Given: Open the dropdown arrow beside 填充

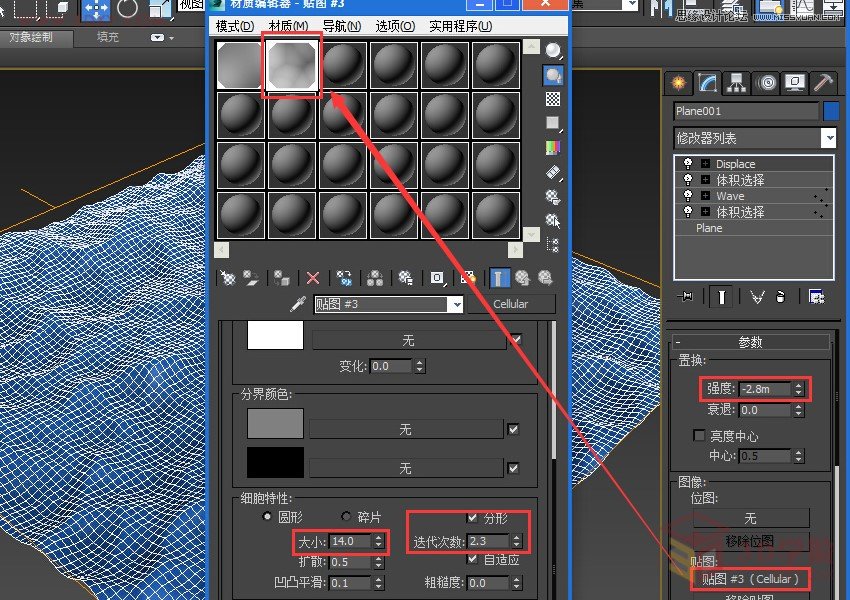Looking at the screenshot, I should pos(171,38).
